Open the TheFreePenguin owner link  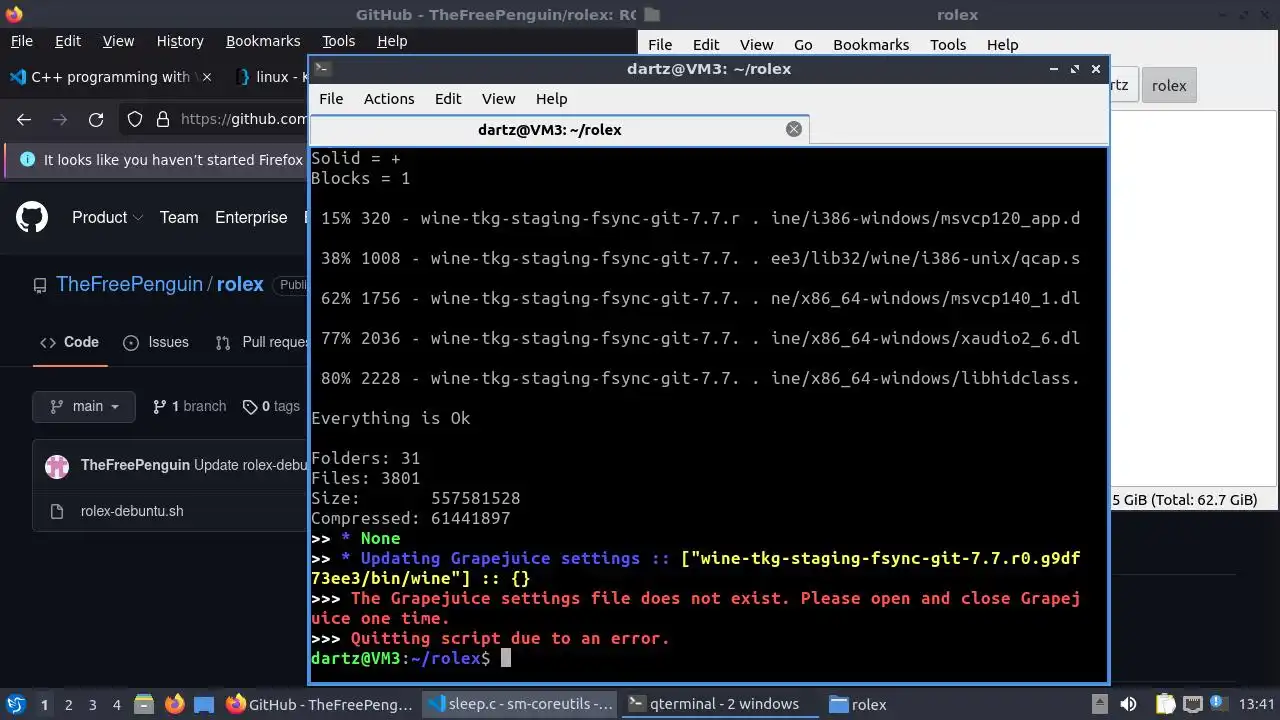click(129, 284)
